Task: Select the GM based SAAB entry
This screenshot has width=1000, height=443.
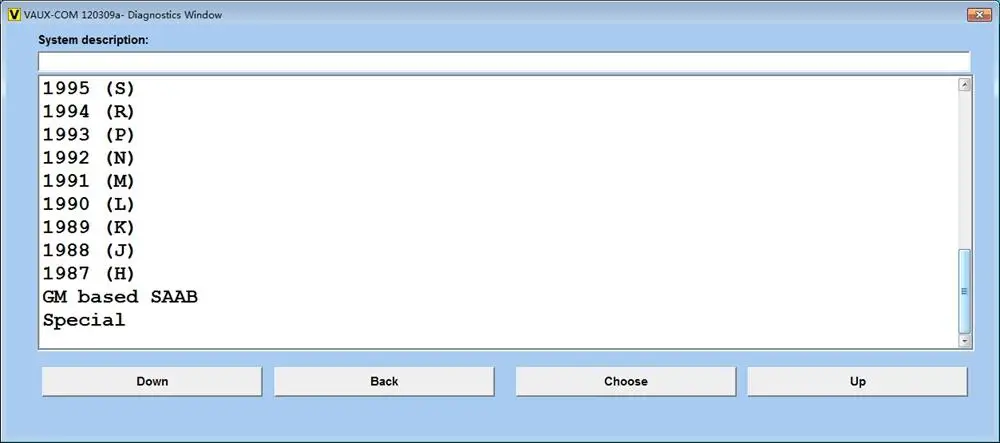Action: [120, 297]
